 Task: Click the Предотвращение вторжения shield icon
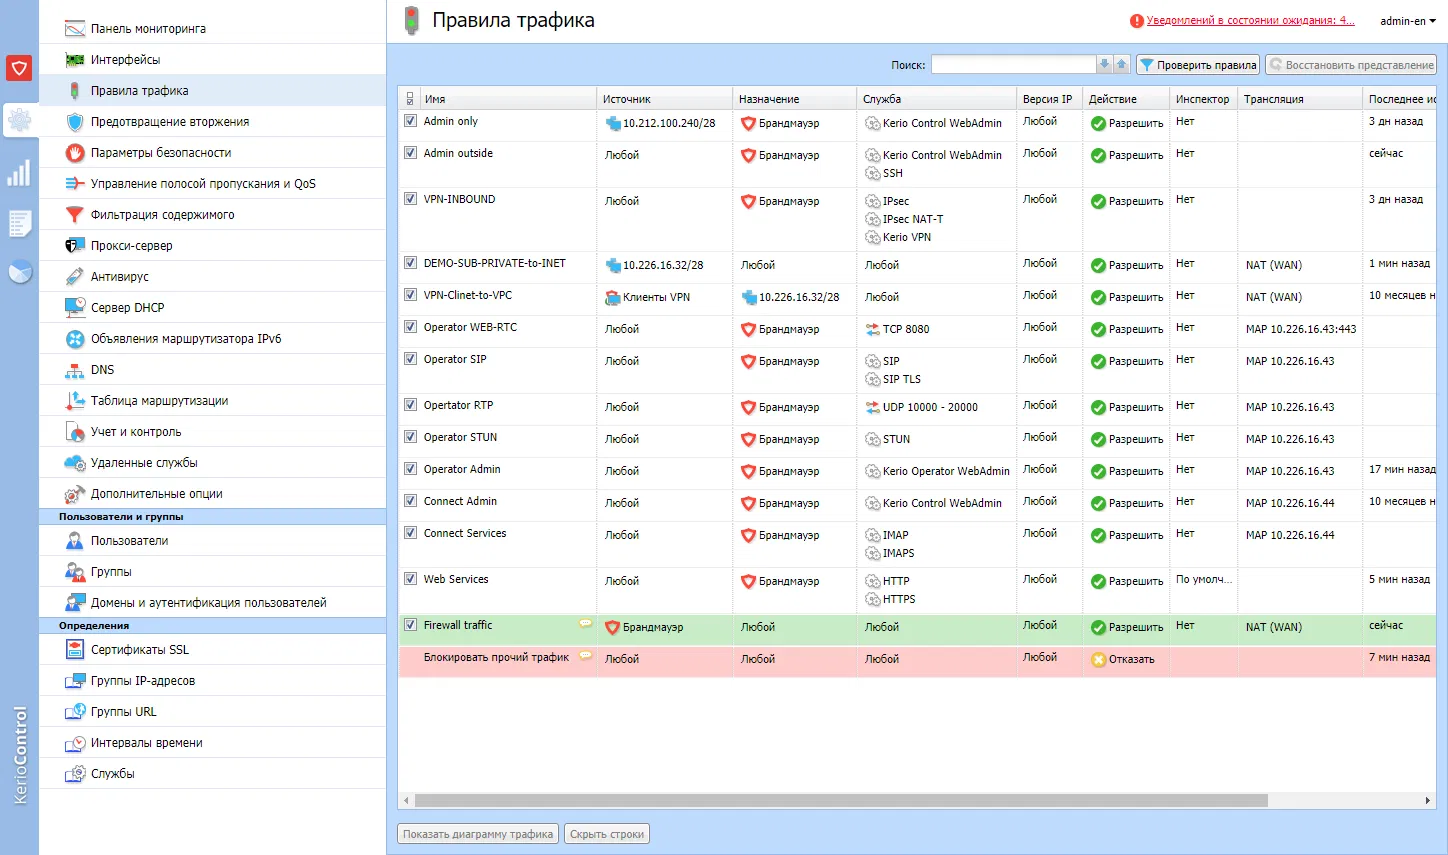coord(75,122)
